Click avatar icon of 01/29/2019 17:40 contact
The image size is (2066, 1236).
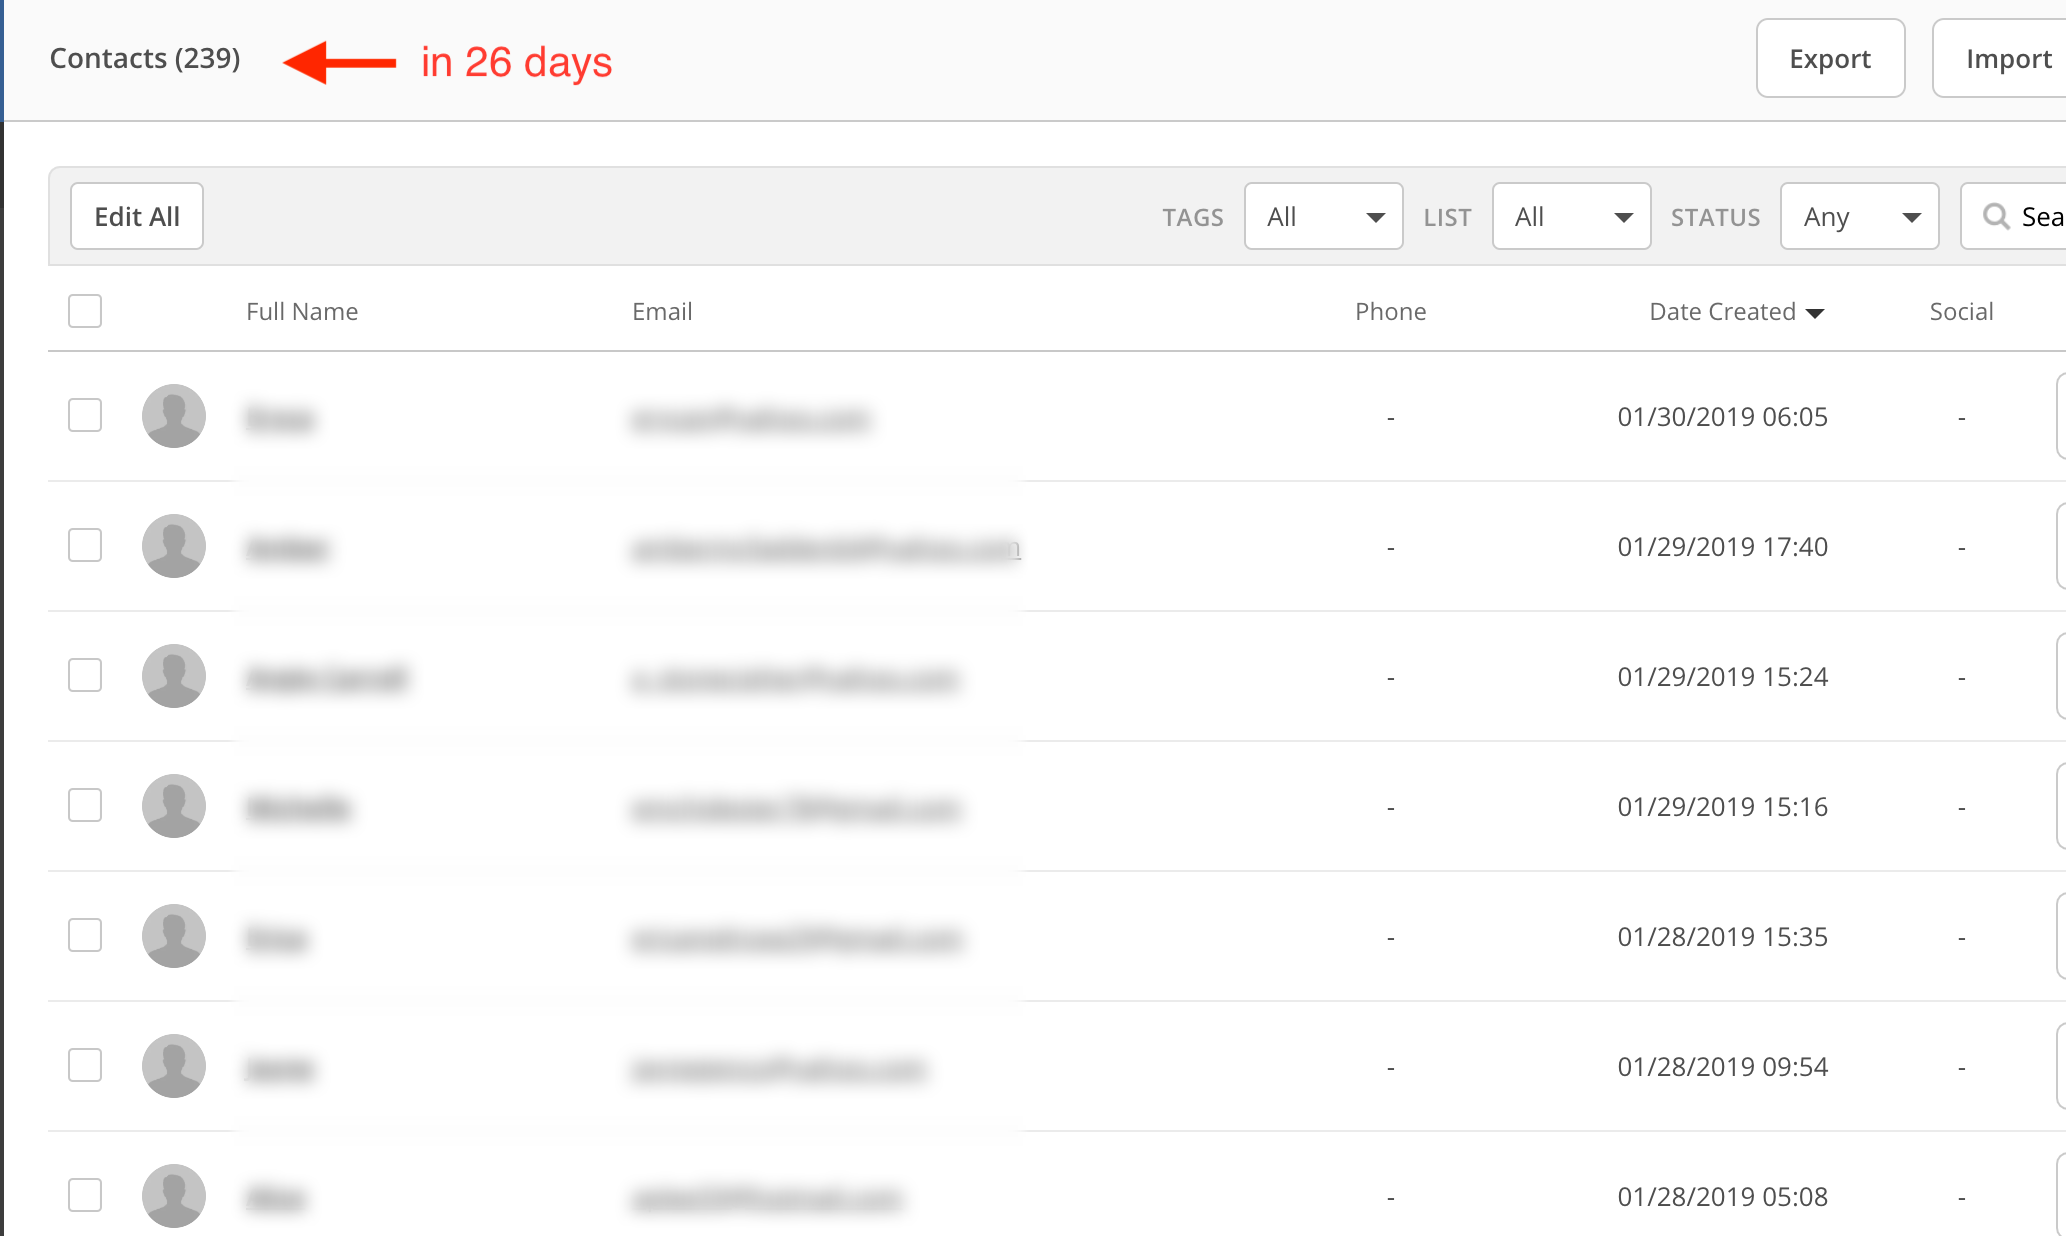[x=174, y=546]
